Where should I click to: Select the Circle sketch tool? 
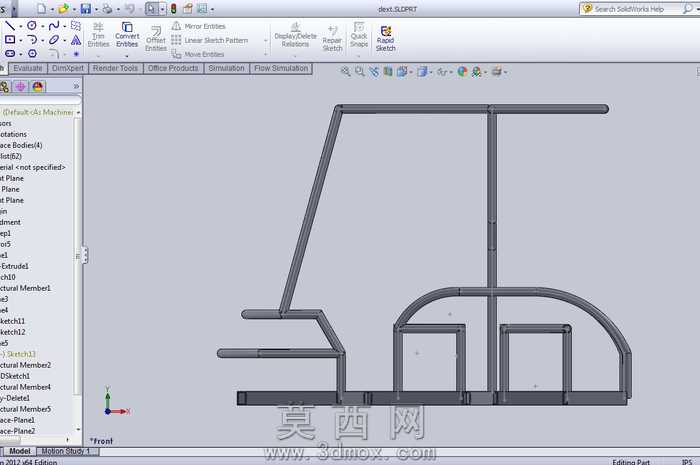tap(32, 25)
